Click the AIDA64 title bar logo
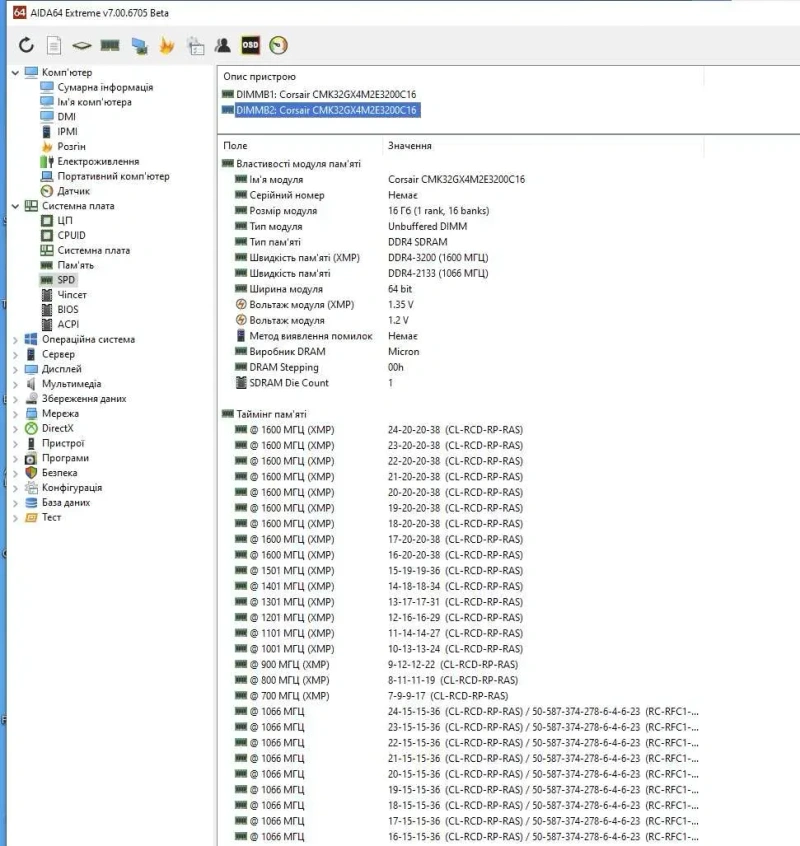The width and height of the screenshot is (800, 846). (x=19, y=12)
